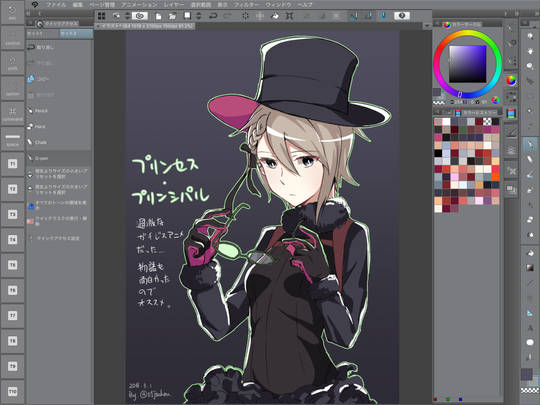The width and height of the screenshot is (540, 405).
Task: Click the paint bucket Fill icon in the command bar
Action: pyautogui.click(x=275, y=16)
